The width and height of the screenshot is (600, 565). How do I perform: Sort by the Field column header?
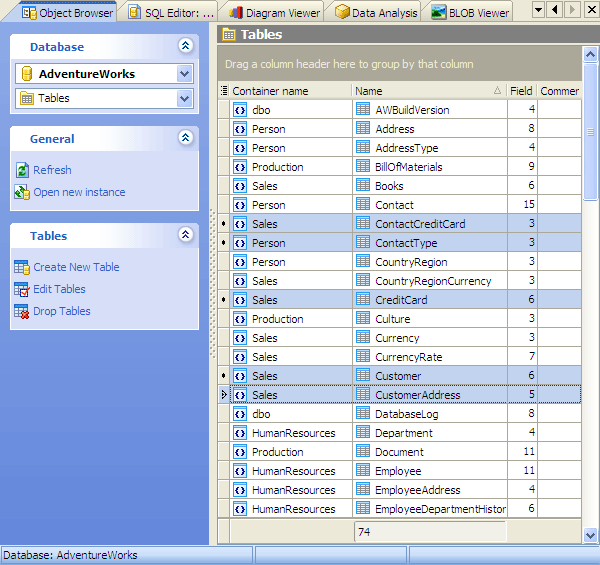[522, 91]
